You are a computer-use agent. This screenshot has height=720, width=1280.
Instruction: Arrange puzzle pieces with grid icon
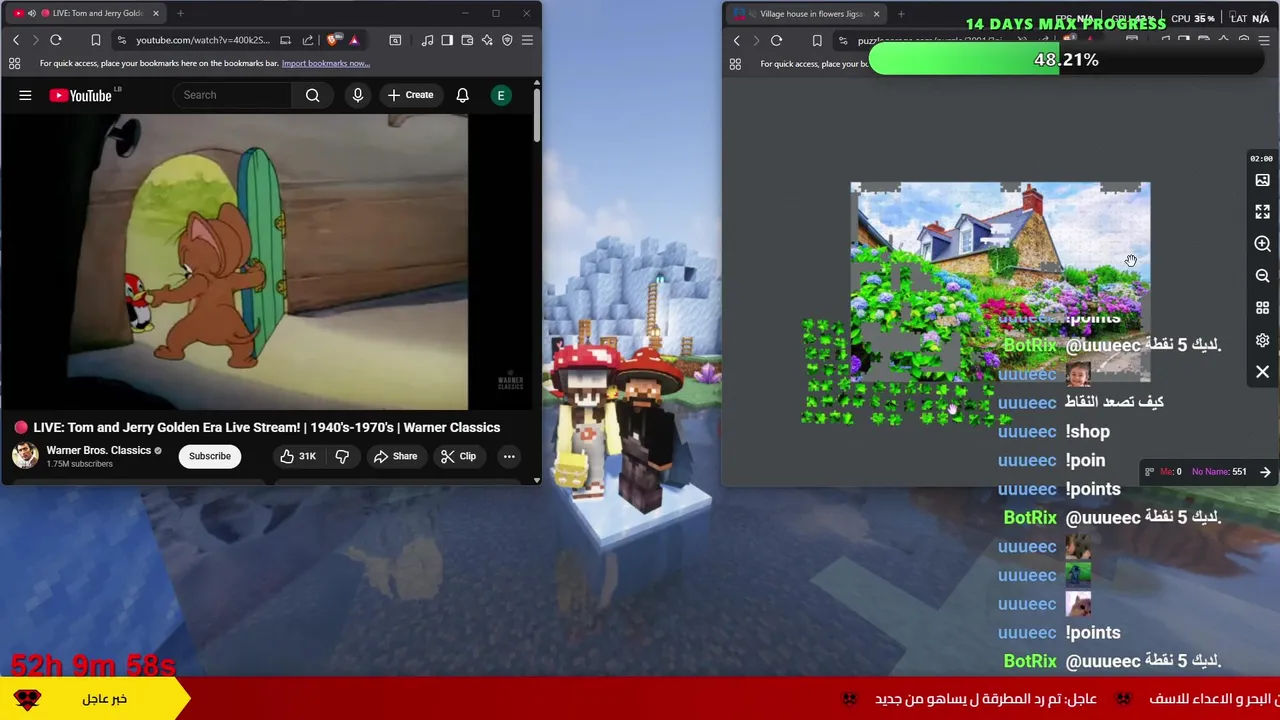click(x=1262, y=308)
